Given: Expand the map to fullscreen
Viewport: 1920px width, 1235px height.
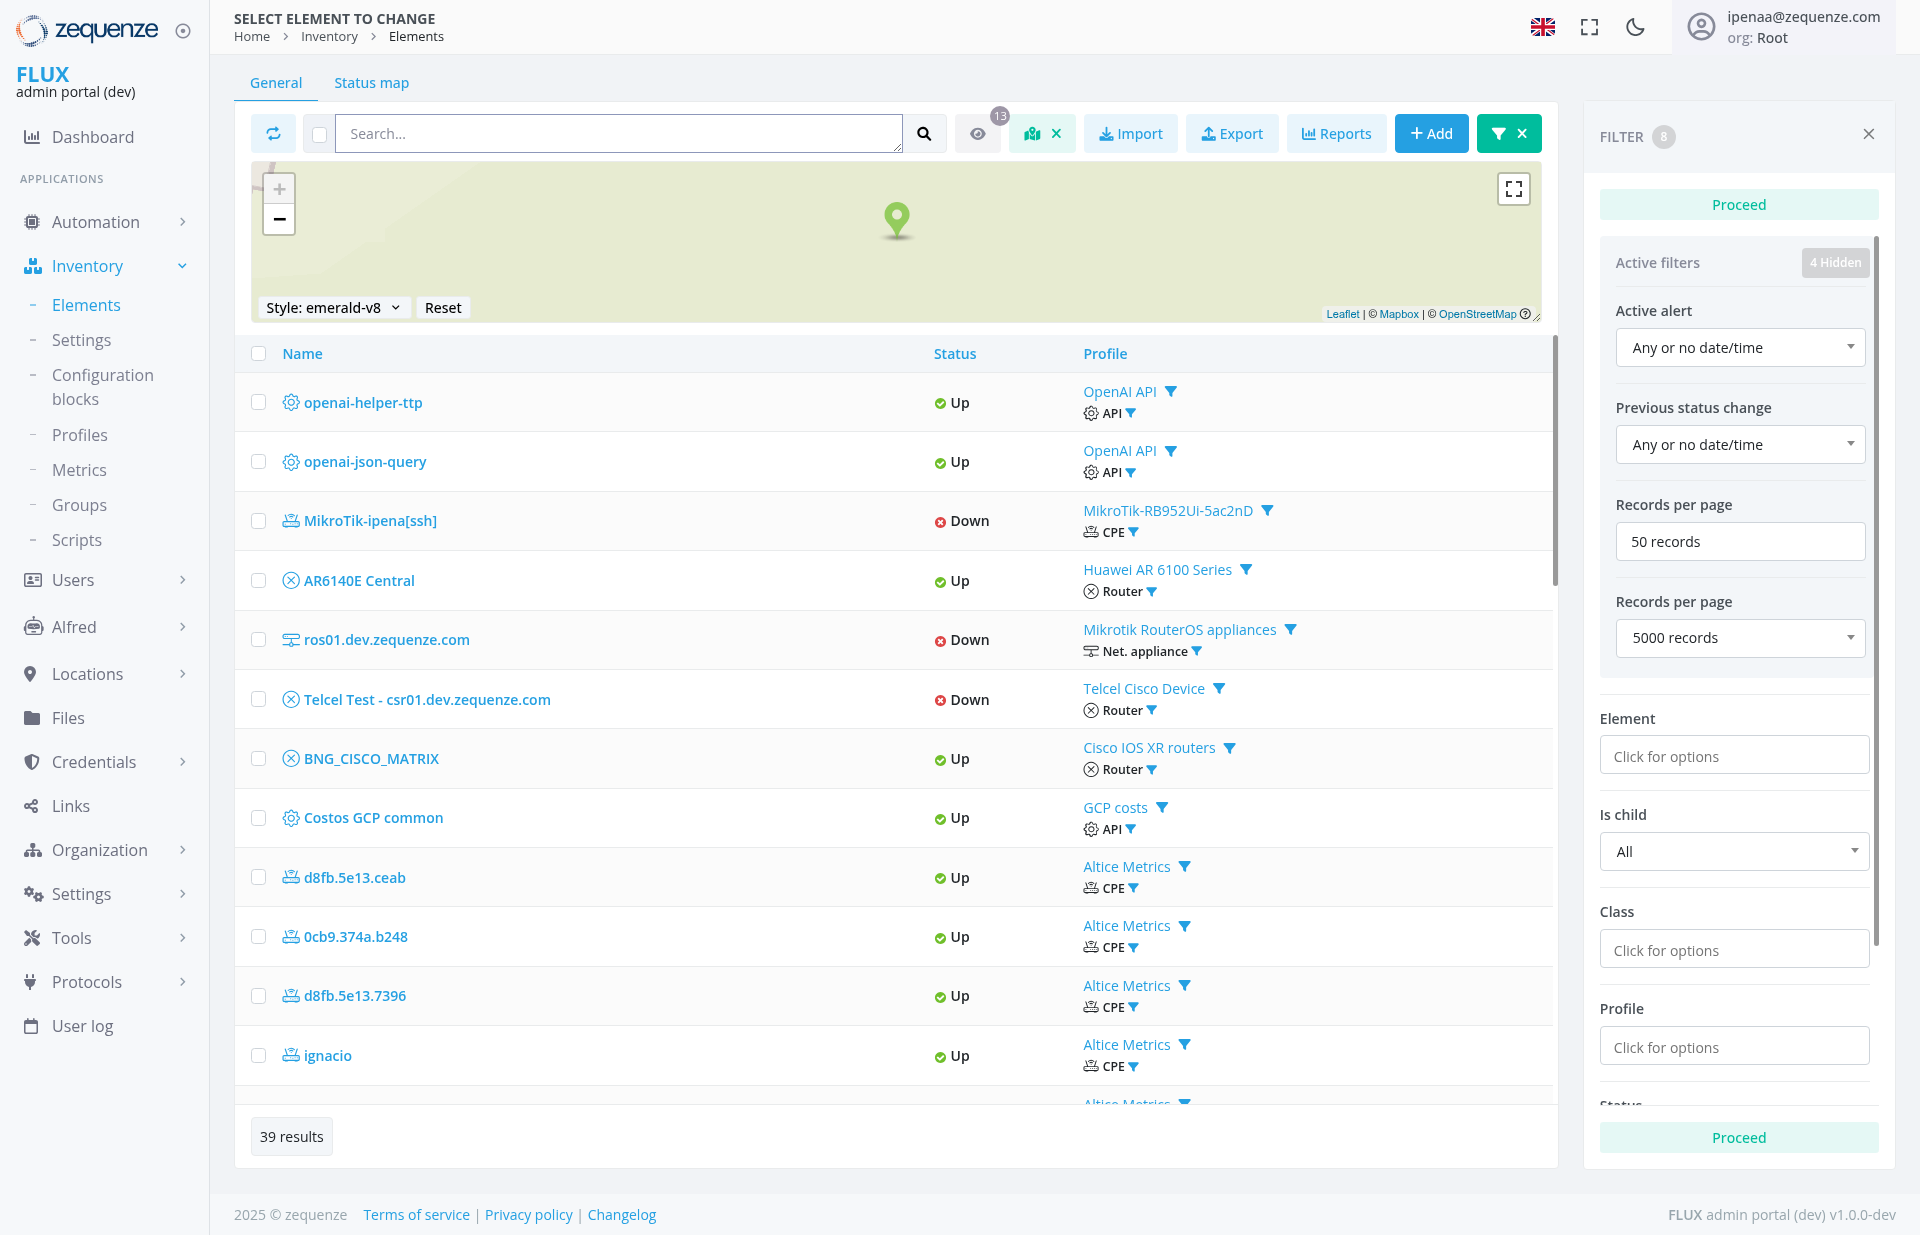Looking at the screenshot, I should tap(1514, 188).
